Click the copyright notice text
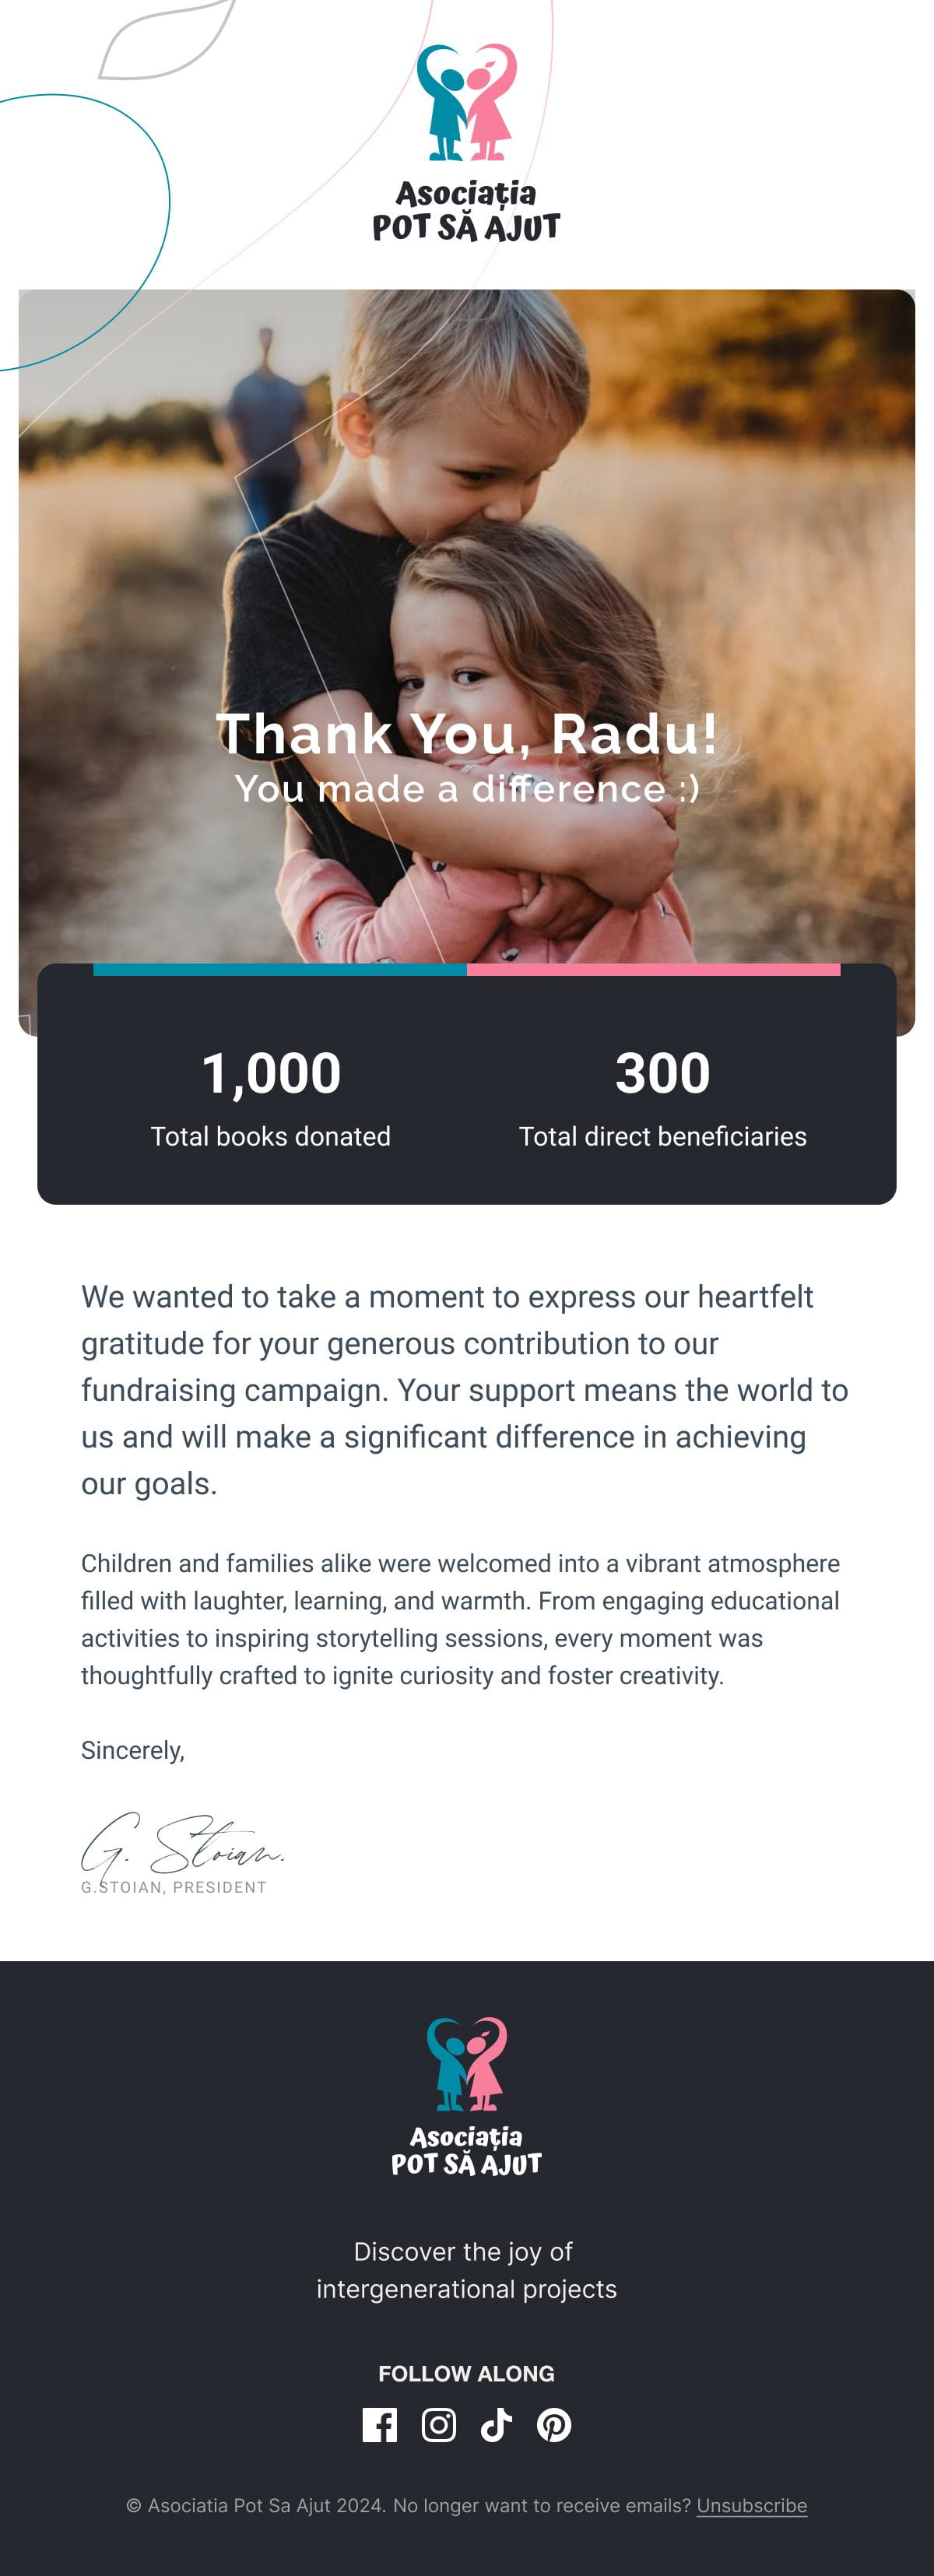The width and height of the screenshot is (934, 2576). 408,2505
